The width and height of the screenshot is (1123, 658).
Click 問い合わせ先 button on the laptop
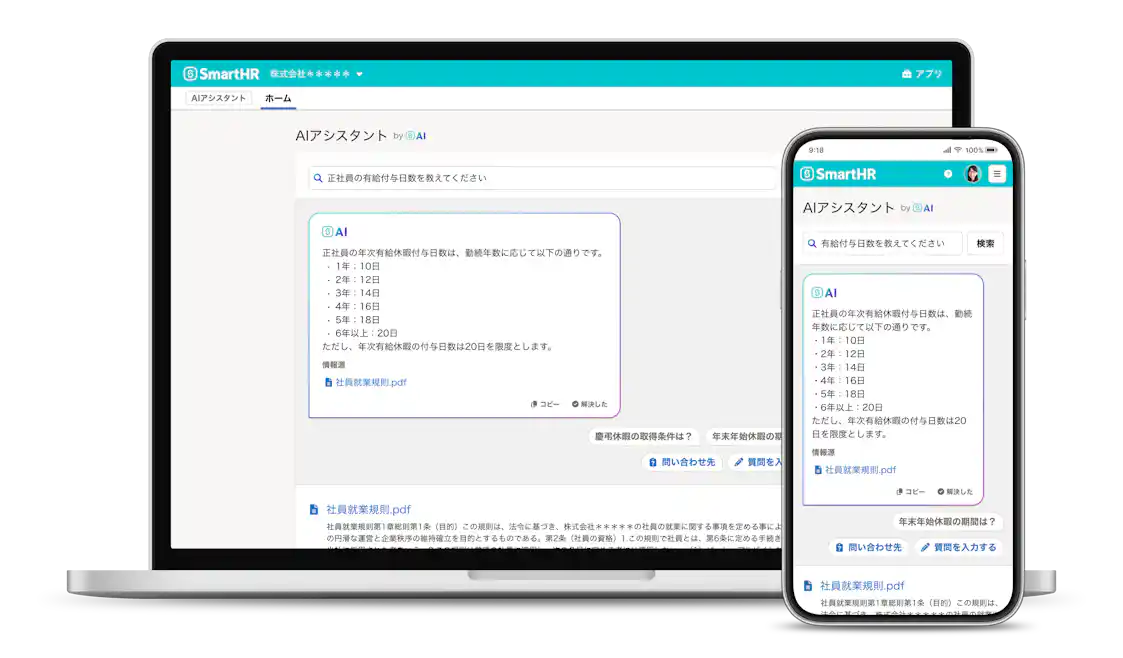[x=682, y=463]
